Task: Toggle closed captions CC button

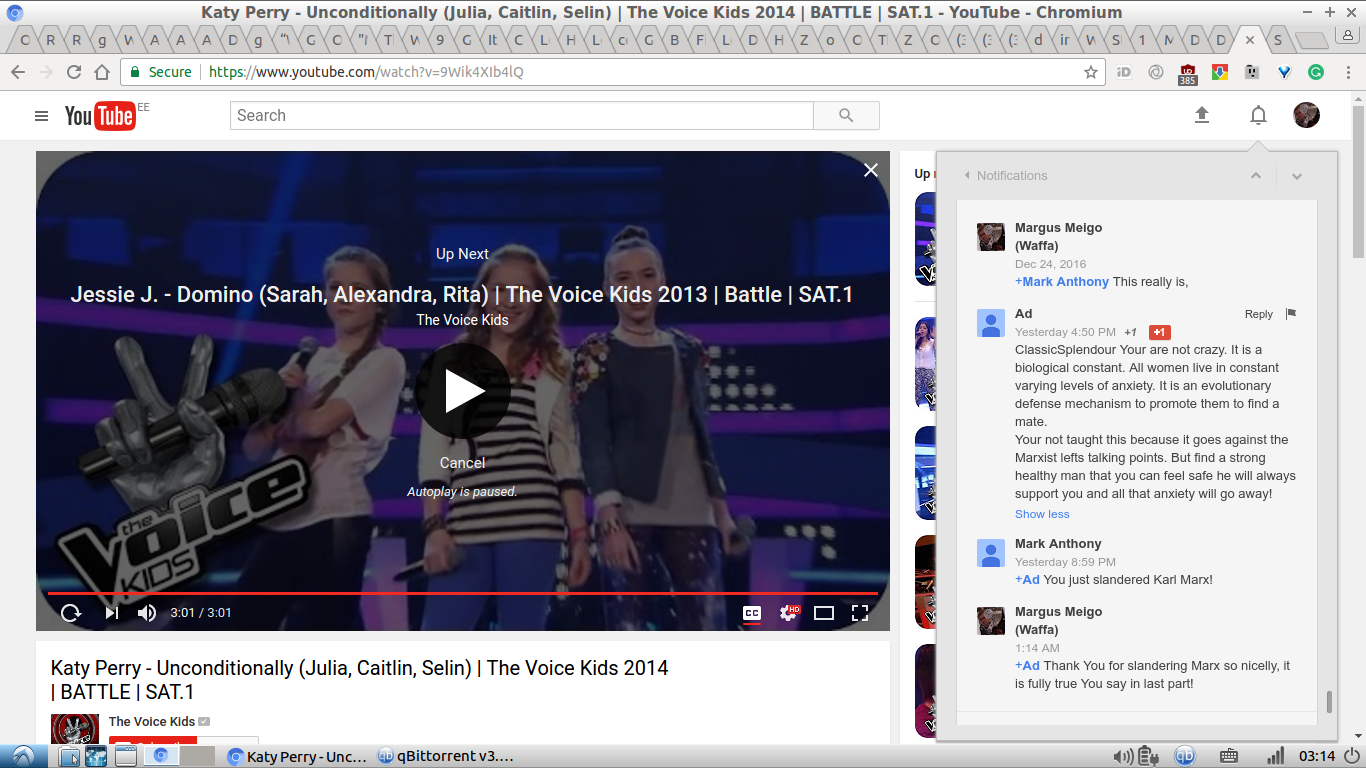Action: point(752,613)
